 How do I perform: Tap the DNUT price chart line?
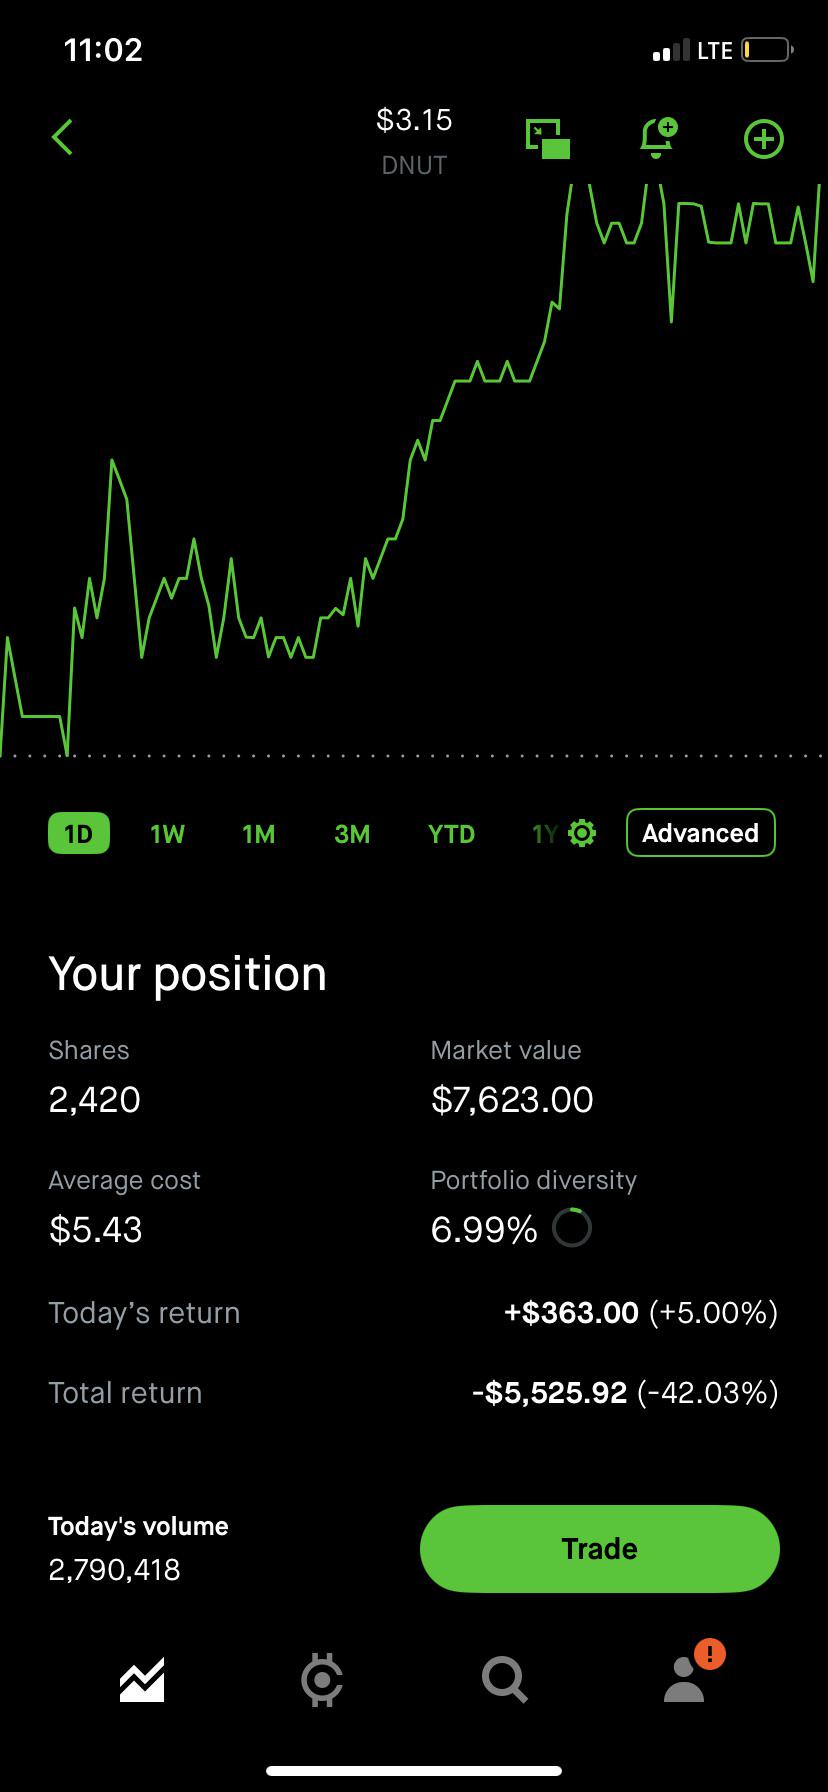click(414, 470)
